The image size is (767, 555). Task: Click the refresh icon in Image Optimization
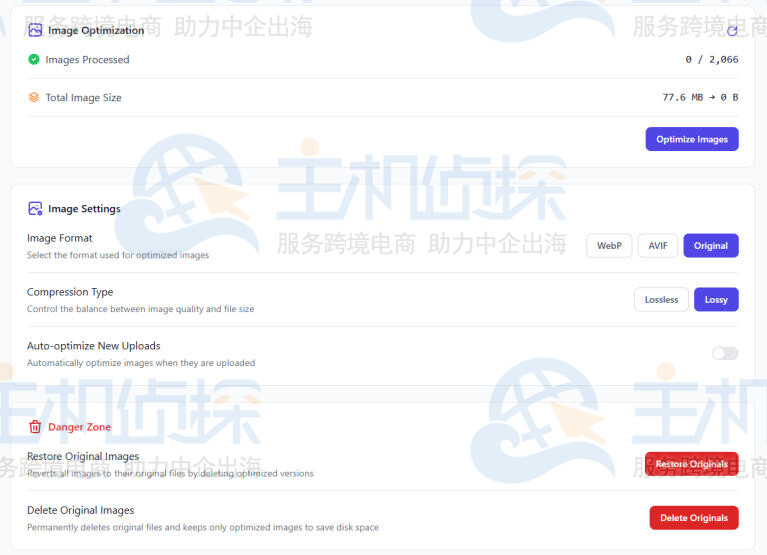click(732, 31)
